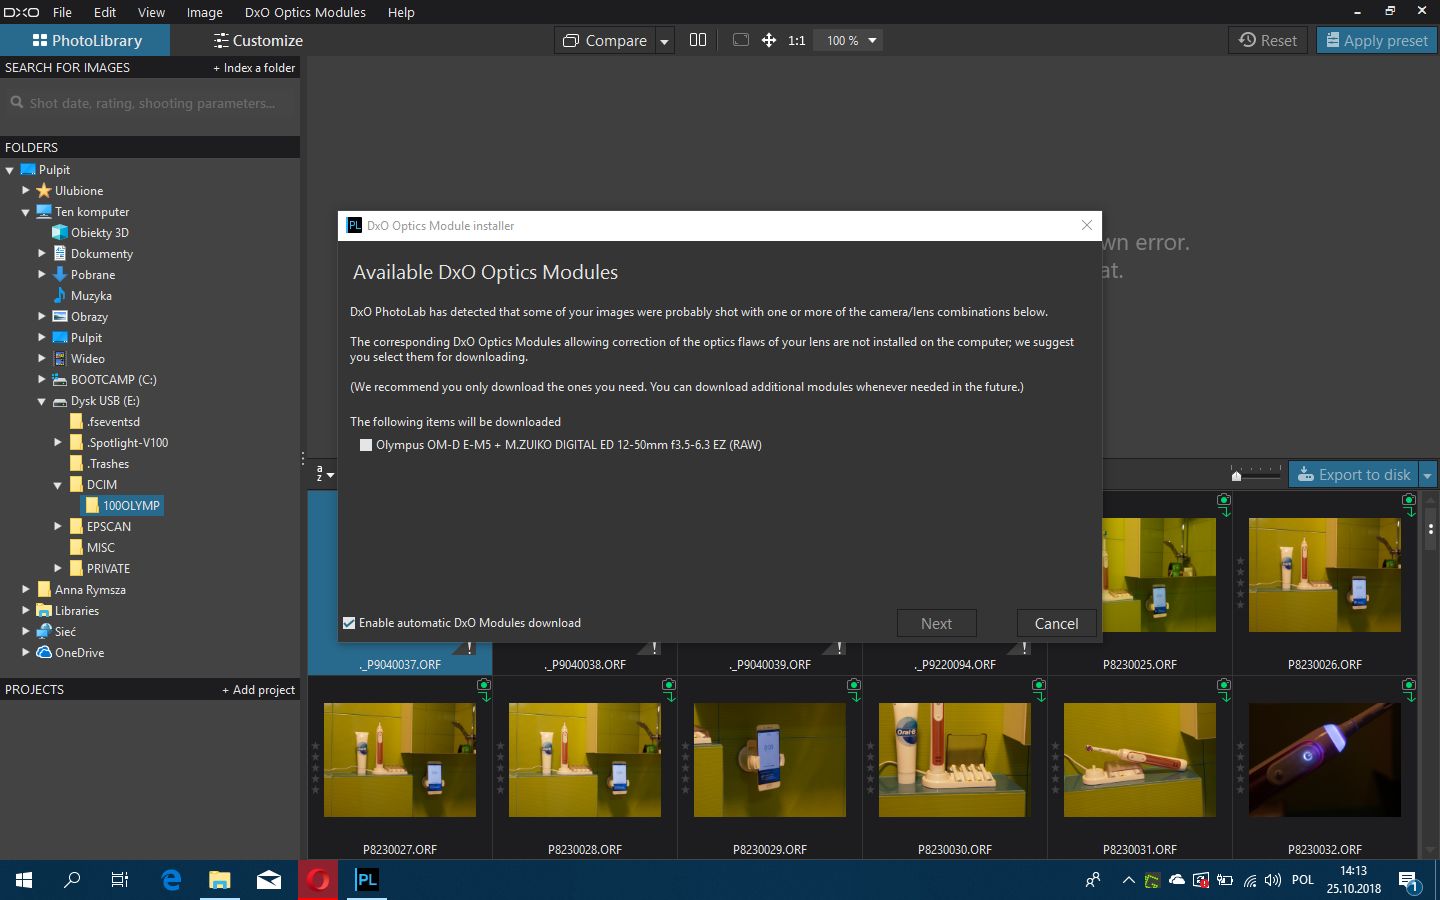This screenshot has width=1440, height=900.
Task: Select the Sieć network icon
Action: click(x=44, y=631)
